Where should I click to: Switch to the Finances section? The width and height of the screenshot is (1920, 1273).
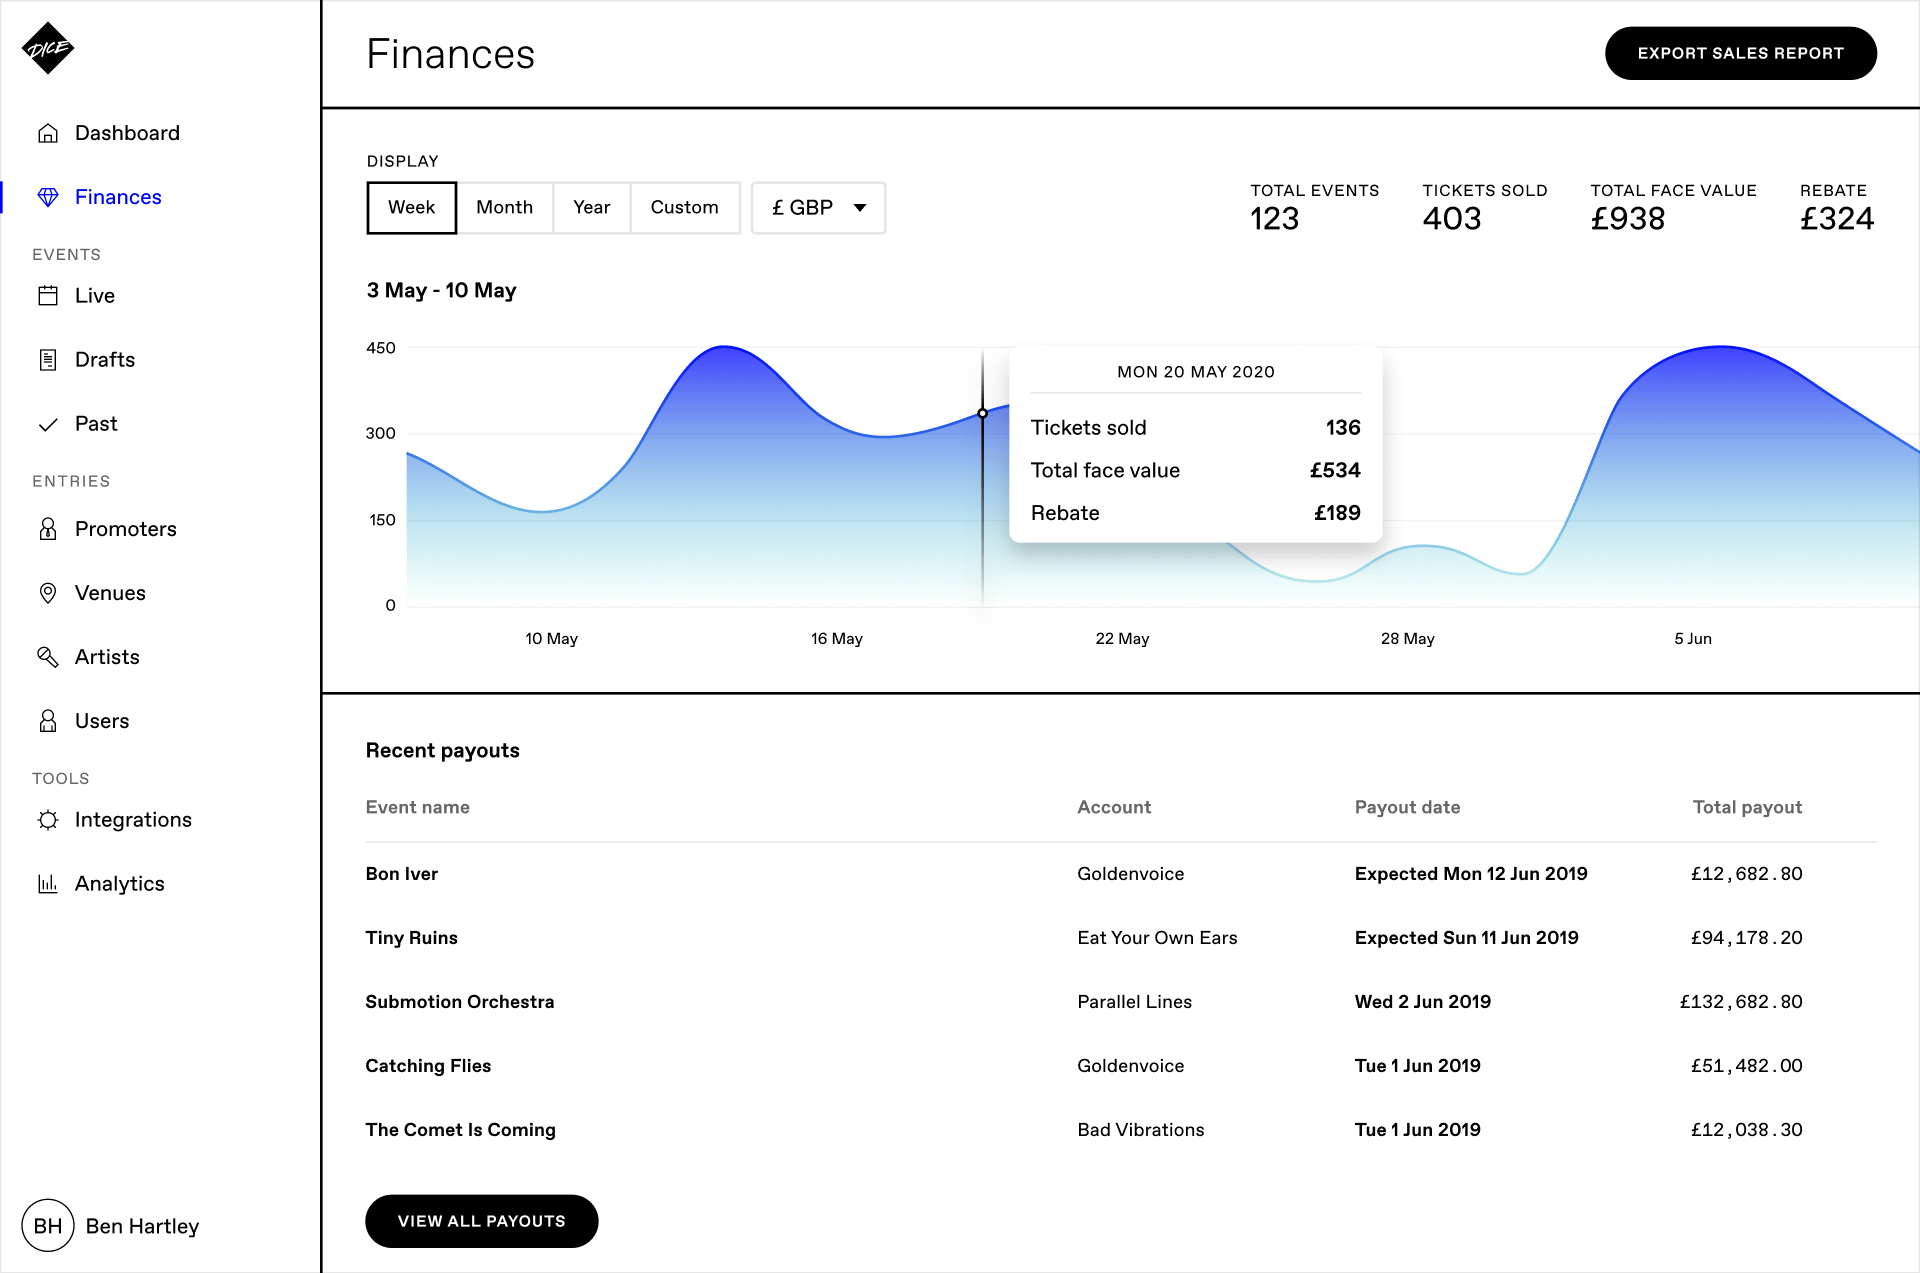pos(118,196)
